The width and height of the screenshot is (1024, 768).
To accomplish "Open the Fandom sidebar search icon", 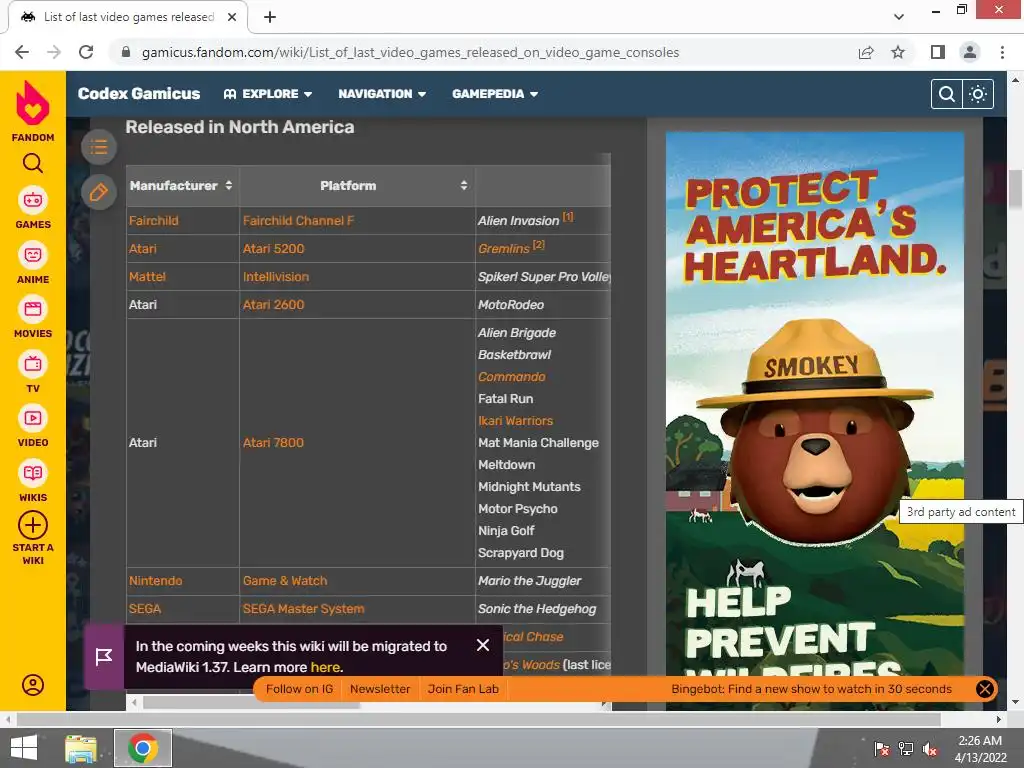I will click(x=33, y=163).
